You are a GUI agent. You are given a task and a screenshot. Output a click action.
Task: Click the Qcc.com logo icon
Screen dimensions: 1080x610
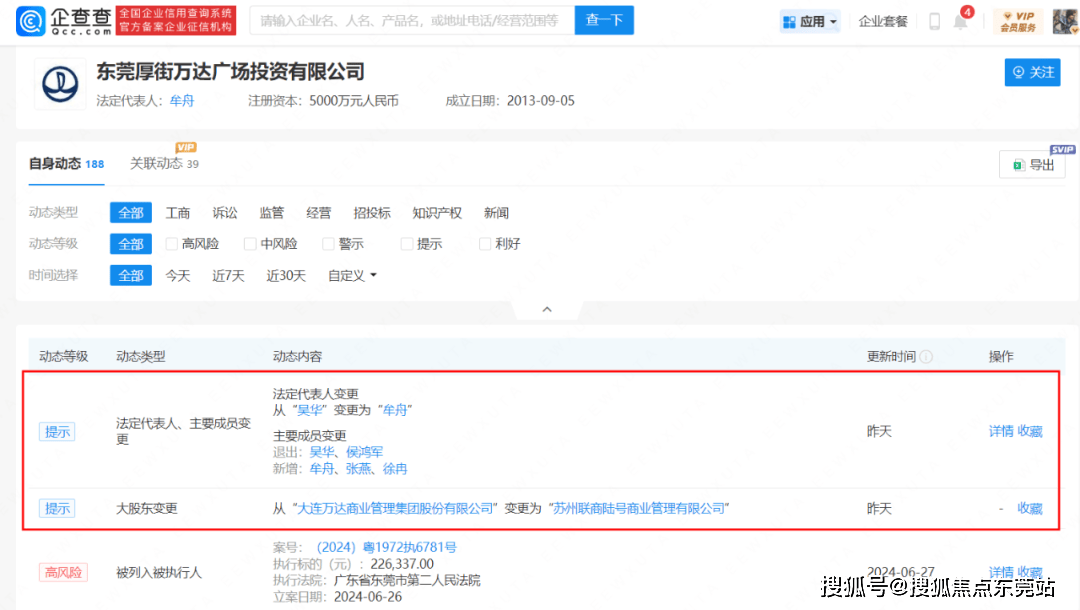click(x=30, y=21)
